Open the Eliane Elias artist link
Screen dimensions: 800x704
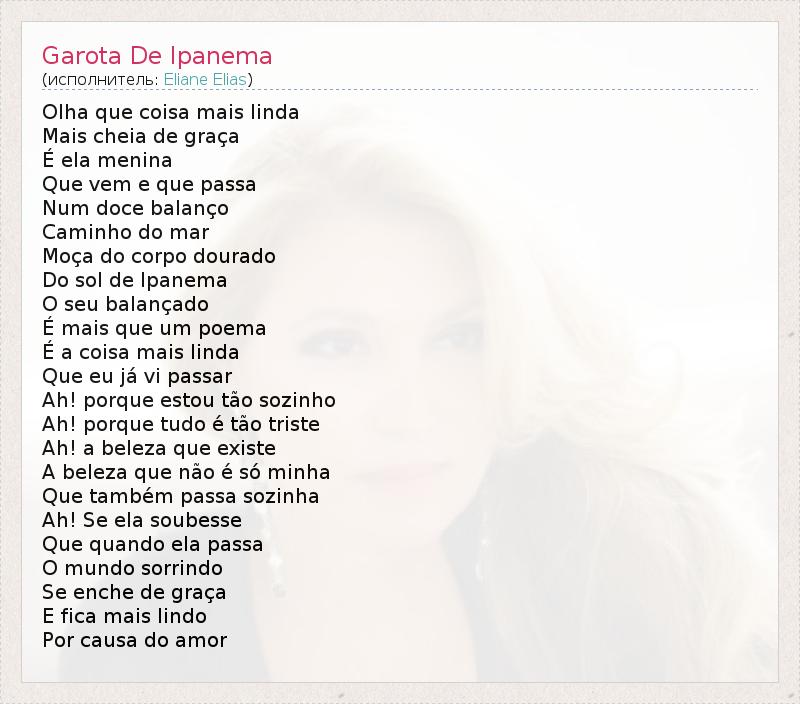click(x=205, y=80)
